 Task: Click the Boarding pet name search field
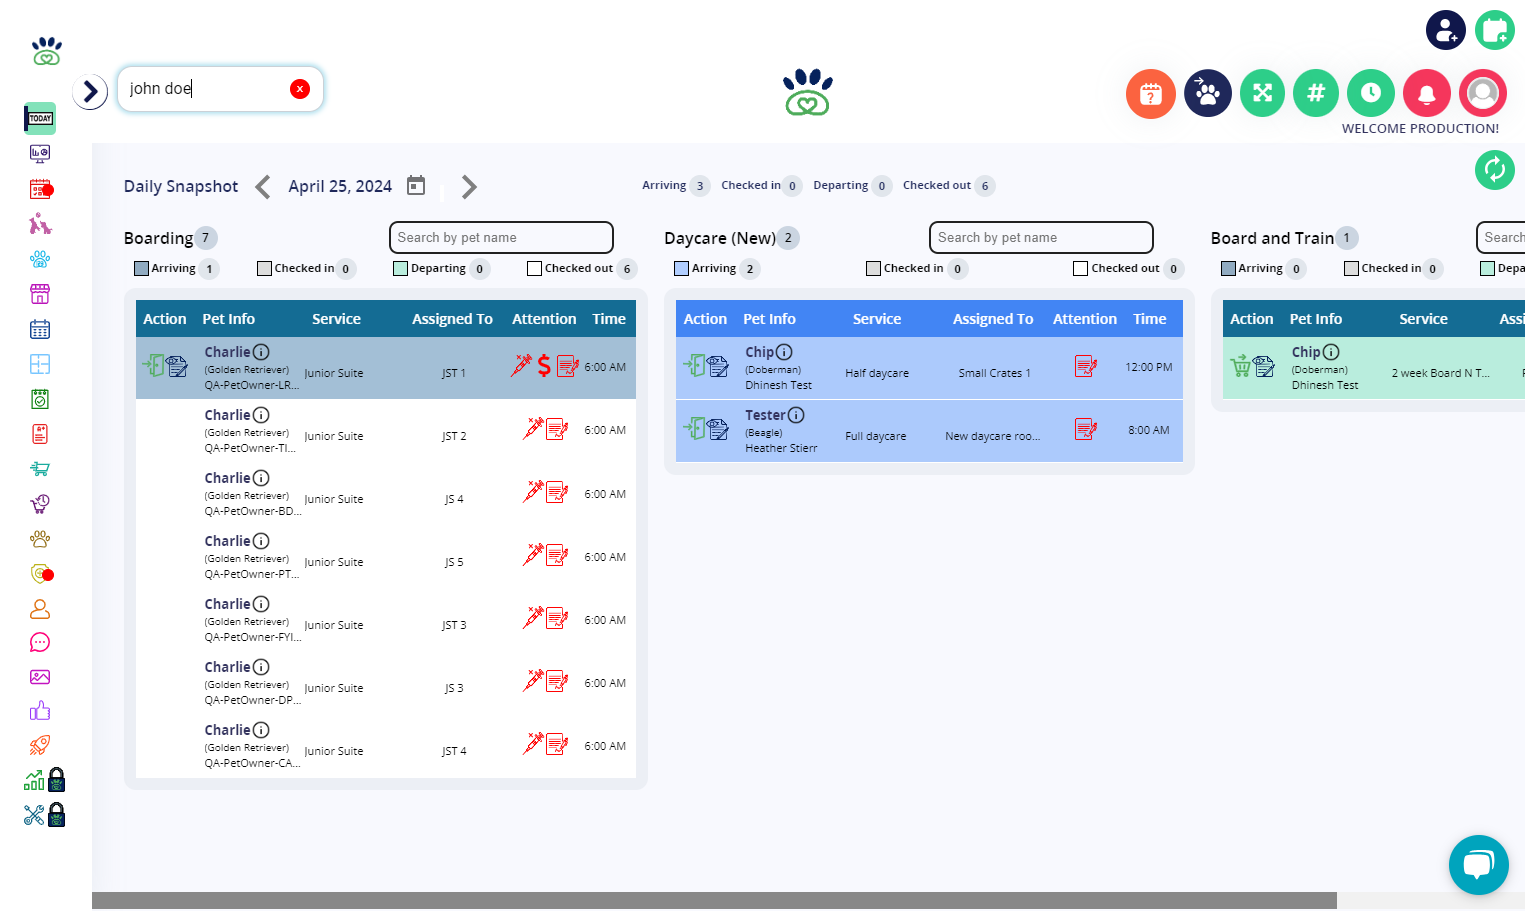point(501,237)
